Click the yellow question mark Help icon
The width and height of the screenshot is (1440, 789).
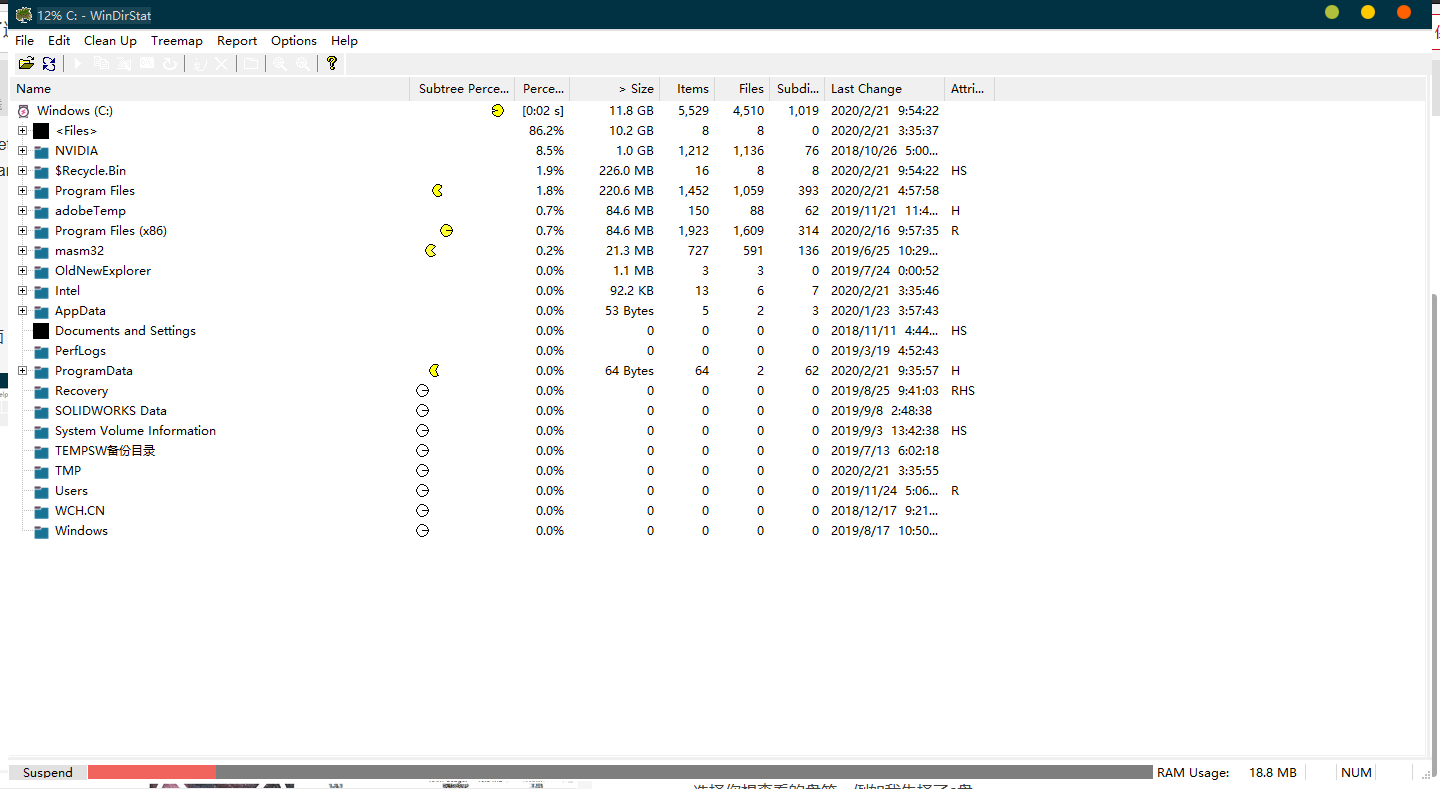pyautogui.click(x=332, y=63)
